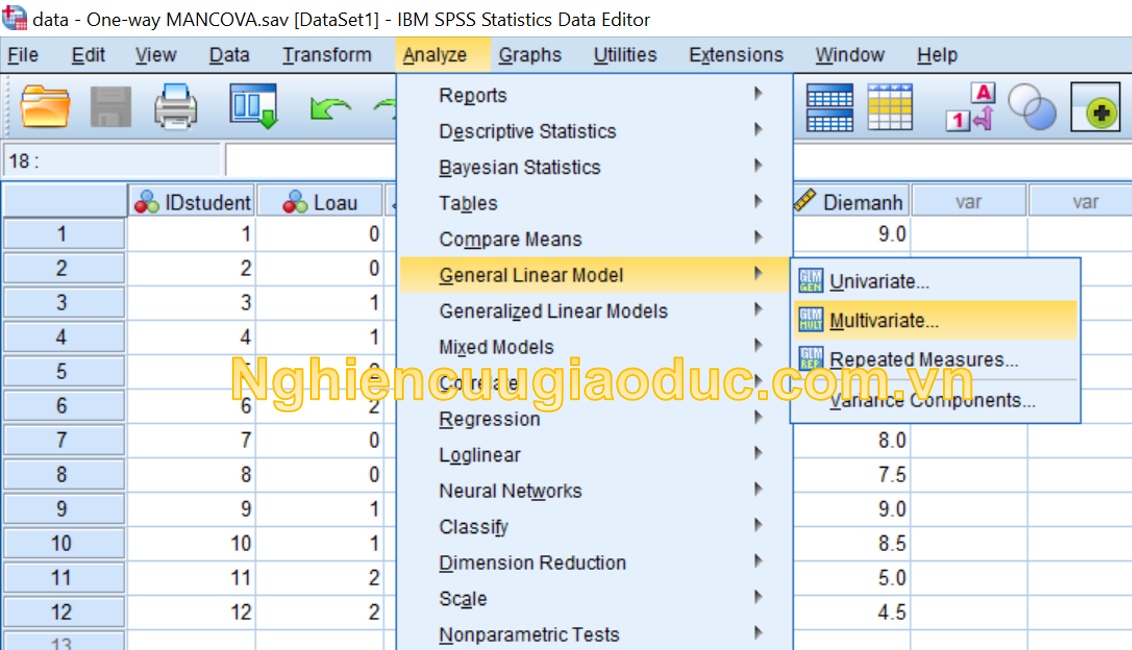This screenshot has width=1132, height=650.
Task: Choose Multivariate from General Linear Model
Action: 884,321
